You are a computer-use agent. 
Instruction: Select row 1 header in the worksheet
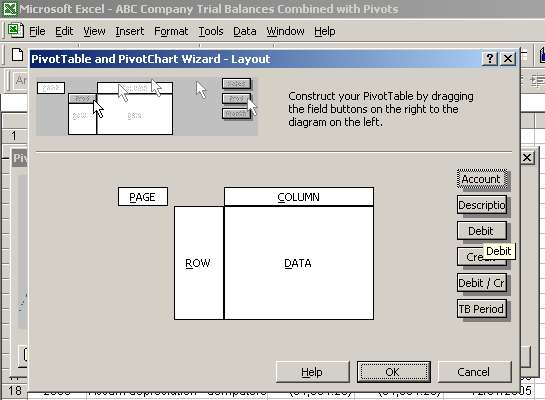pos(14,135)
